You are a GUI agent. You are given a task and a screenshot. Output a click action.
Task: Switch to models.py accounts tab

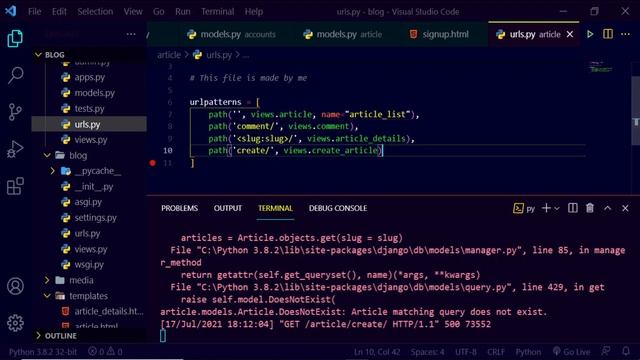coord(231,34)
